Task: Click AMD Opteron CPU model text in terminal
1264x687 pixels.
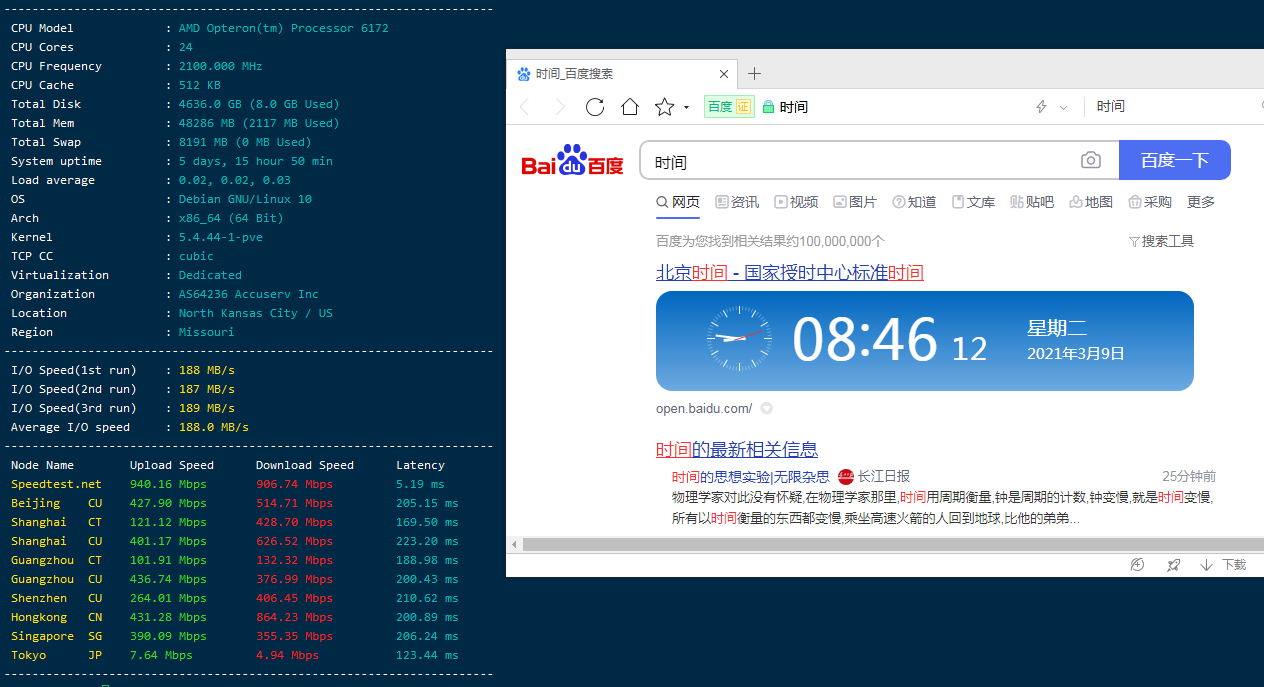Action: [284, 28]
